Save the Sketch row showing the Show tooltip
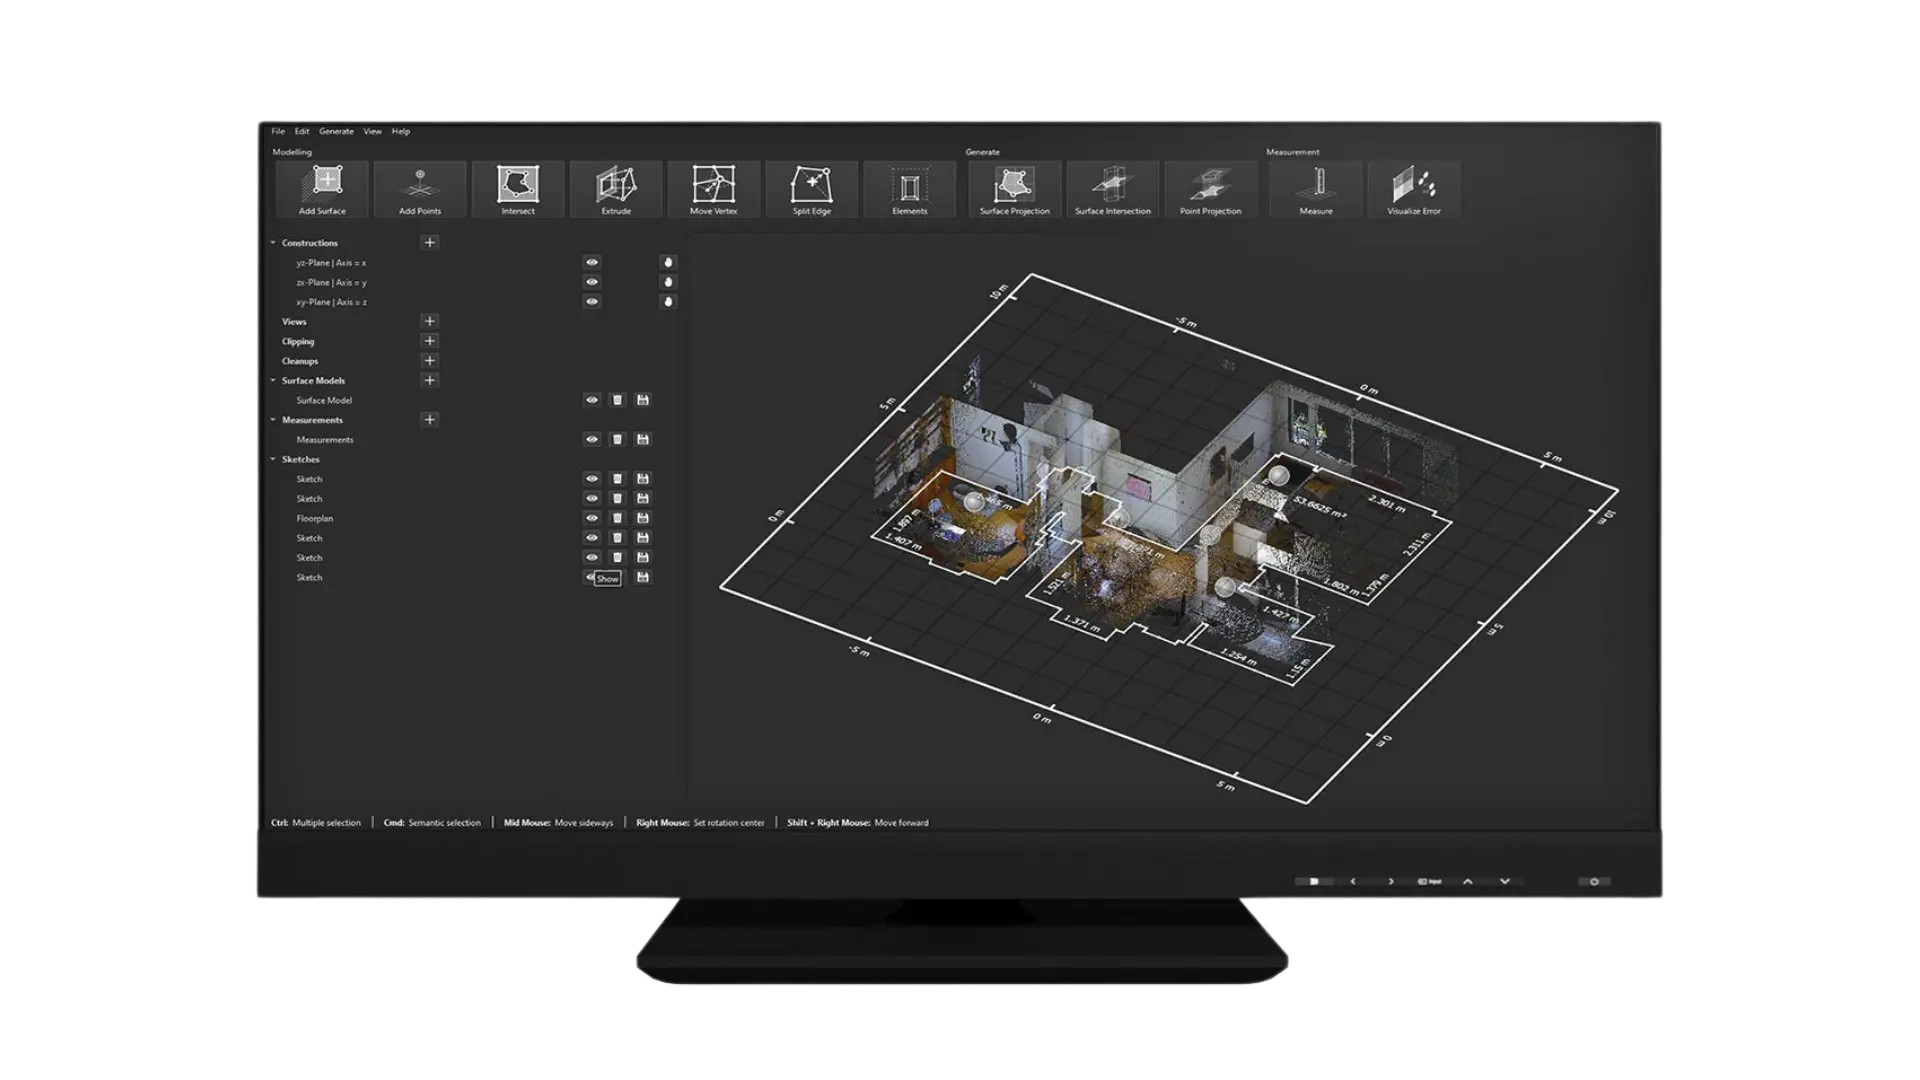Viewport: 1920px width, 1080px height. 643,577
